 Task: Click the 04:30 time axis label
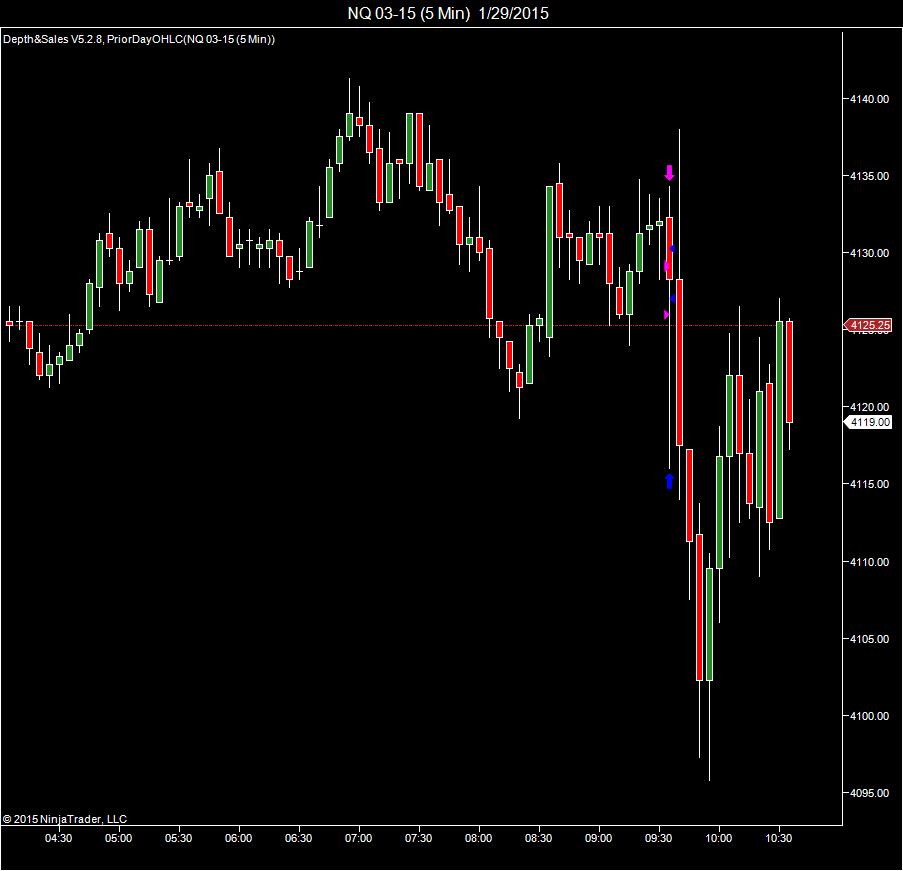pyautogui.click(x=58, y=838)
